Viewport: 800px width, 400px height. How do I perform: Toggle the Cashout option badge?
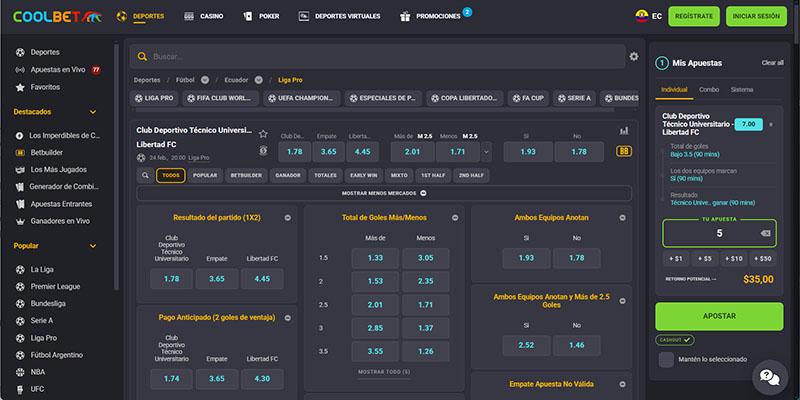pyautogui.click(x=674, y=340)
